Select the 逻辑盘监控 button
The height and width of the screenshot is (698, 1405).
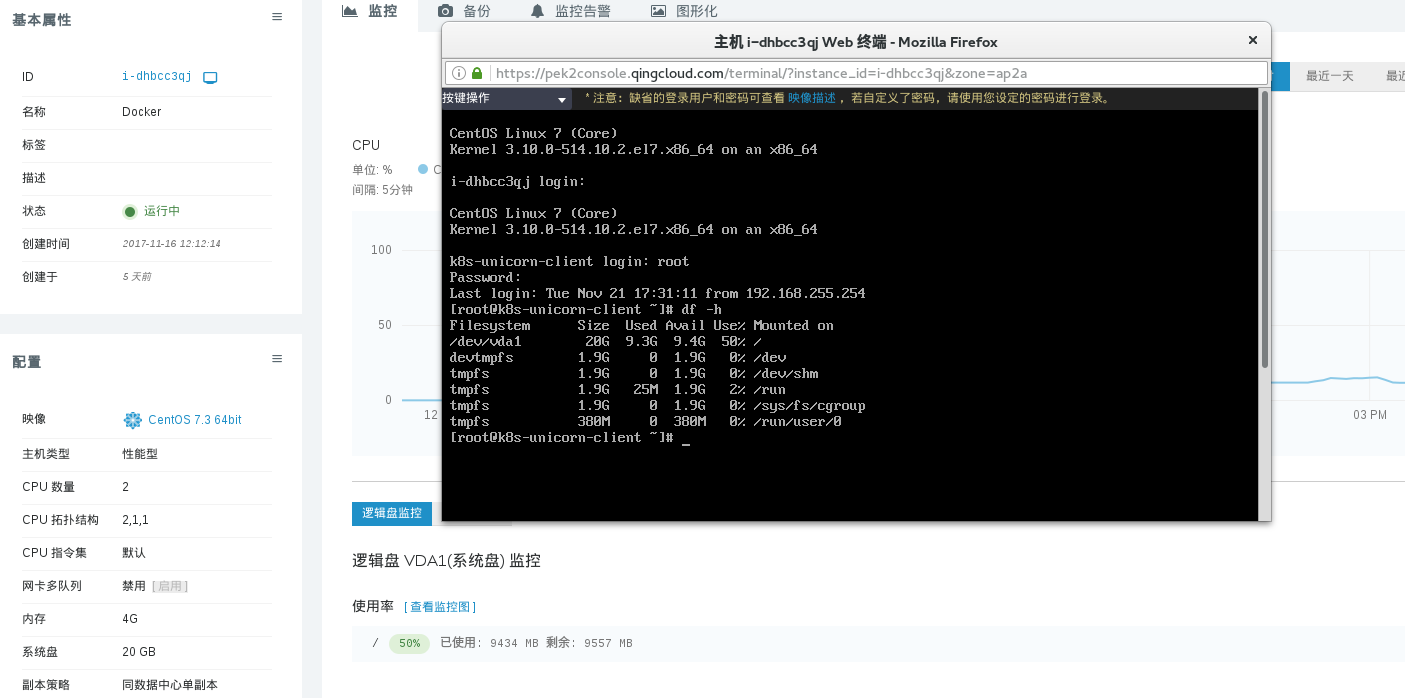coord(392,513)
